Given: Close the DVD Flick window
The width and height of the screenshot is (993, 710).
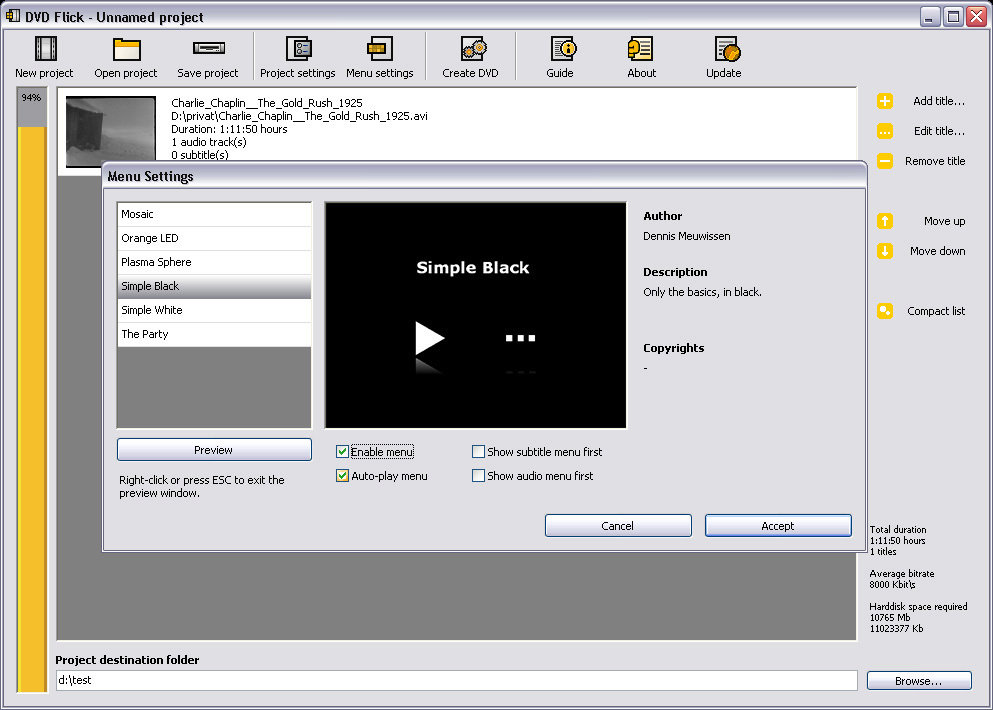Looking at the screenshot, I should [977, 16].
